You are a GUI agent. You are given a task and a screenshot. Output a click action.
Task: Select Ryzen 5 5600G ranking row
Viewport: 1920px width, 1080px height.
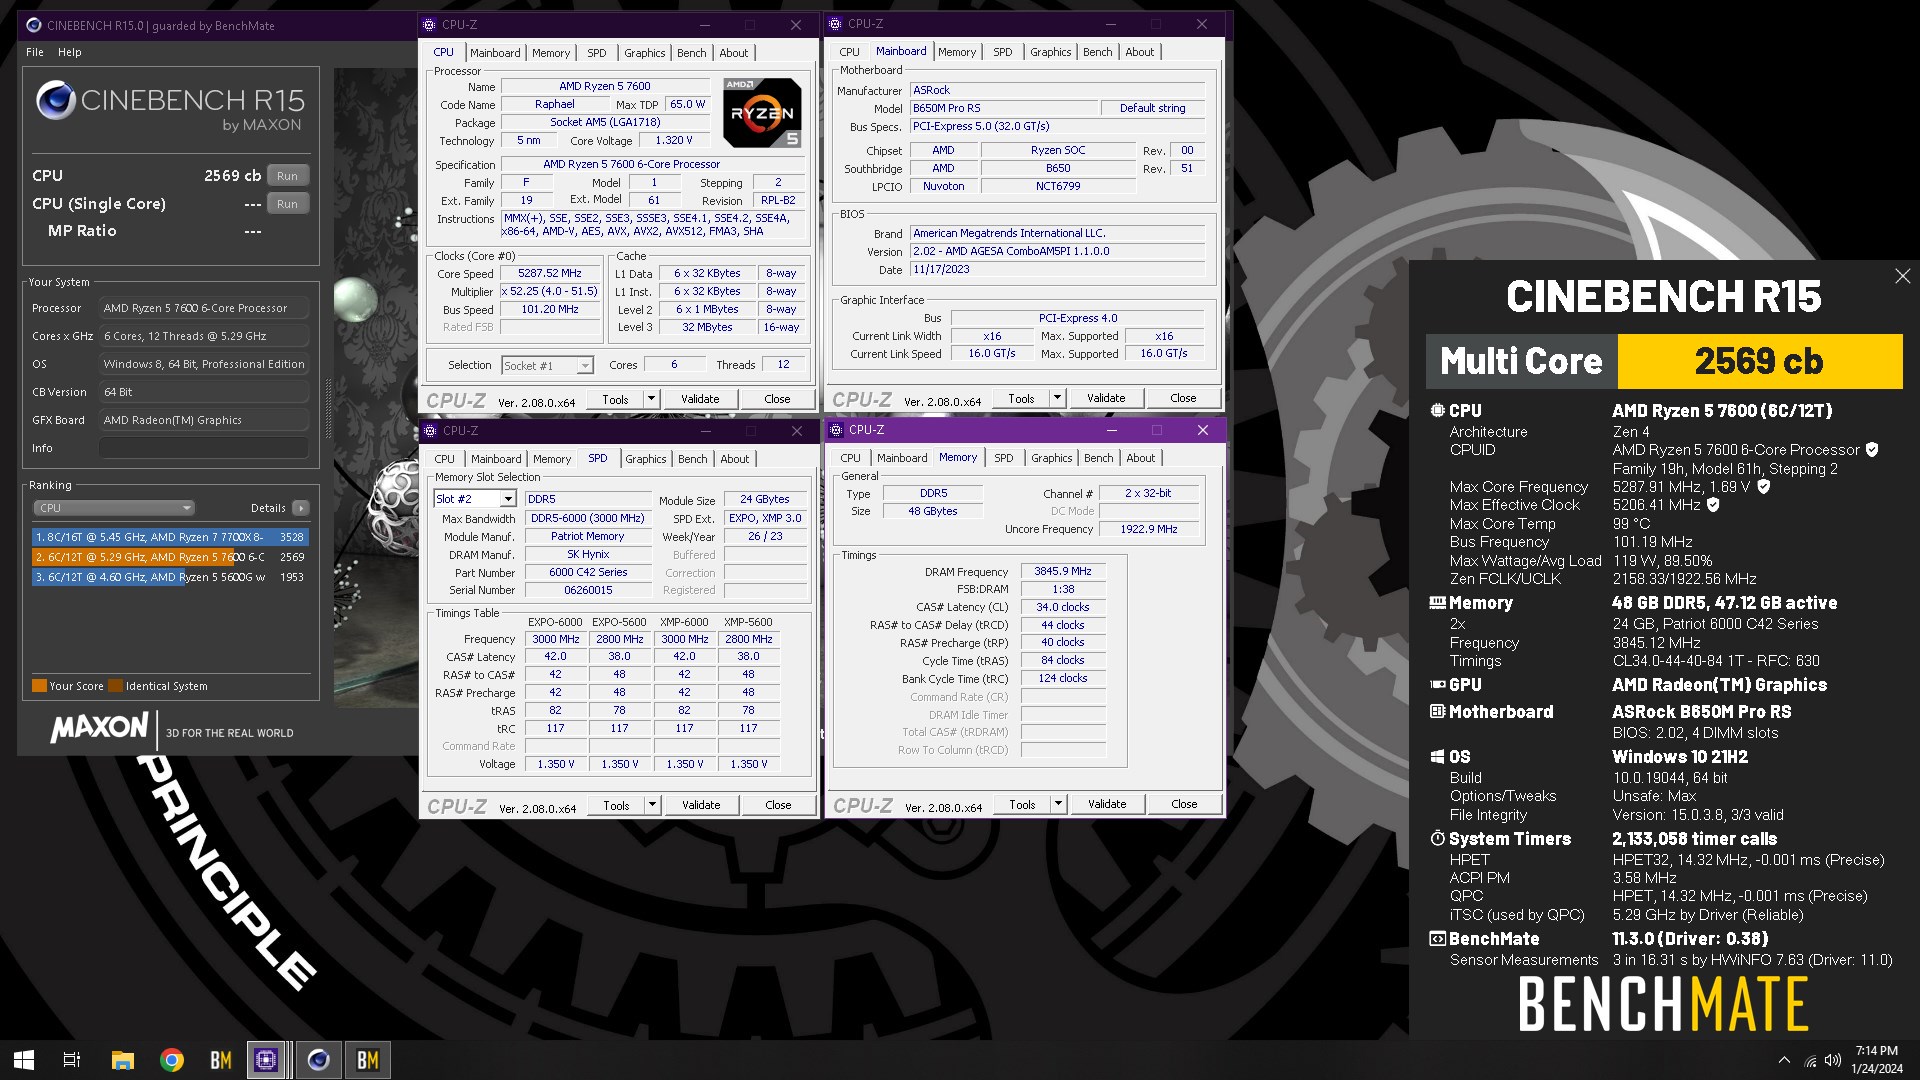pos(170,577)
